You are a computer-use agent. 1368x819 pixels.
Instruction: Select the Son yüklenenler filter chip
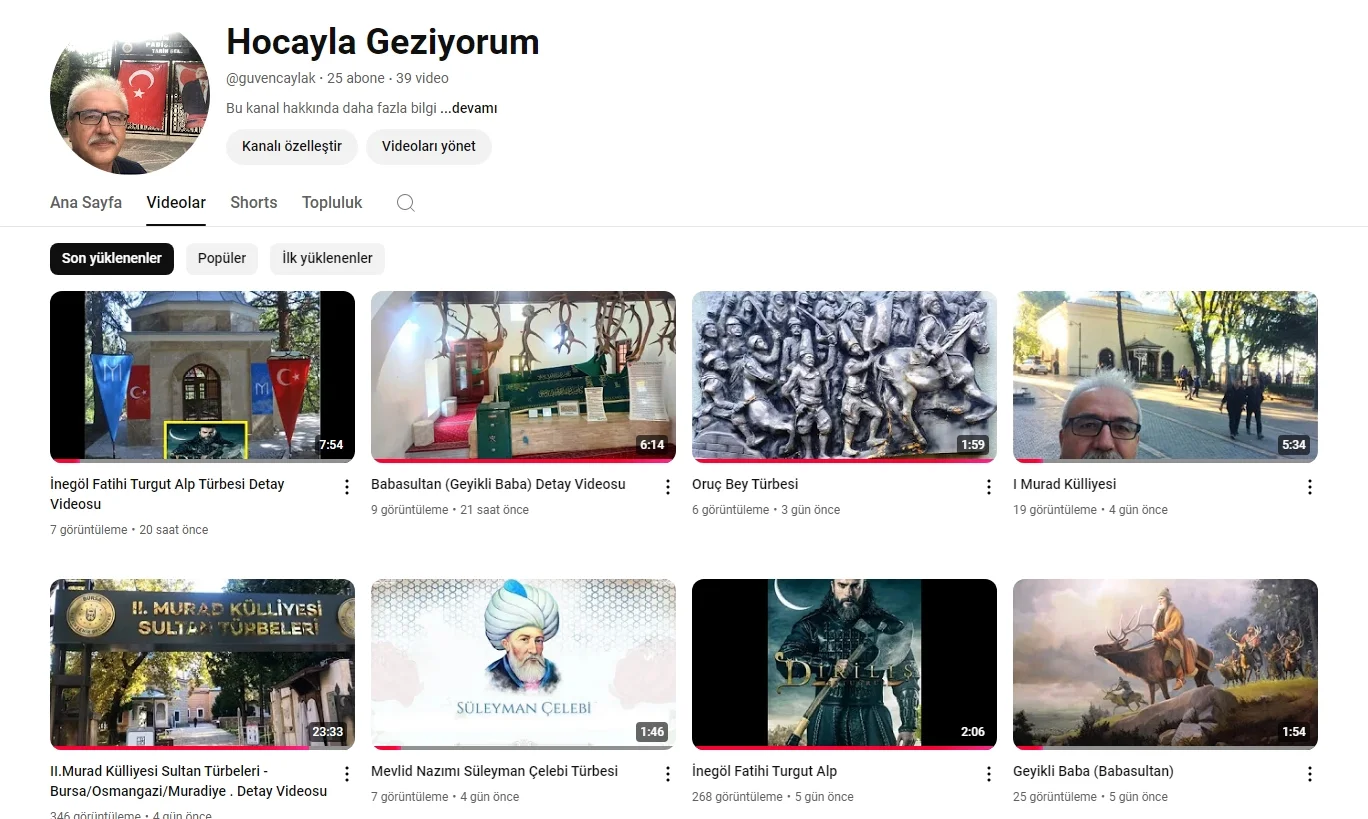coord(112,258)
